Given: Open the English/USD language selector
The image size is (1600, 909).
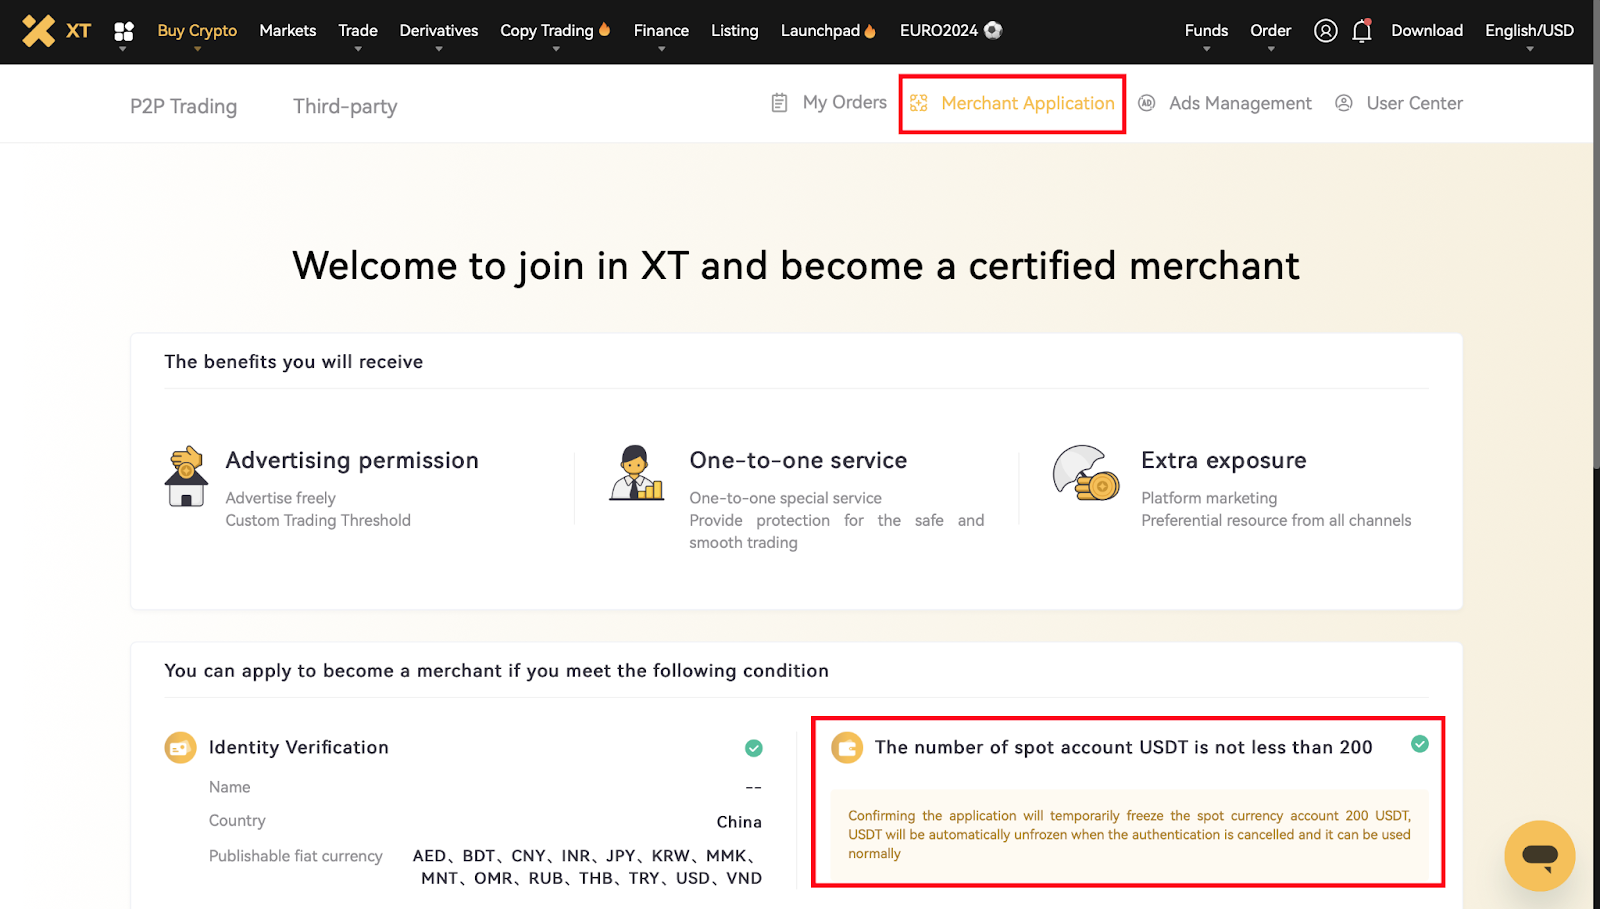Looking at the screenshot, I should pyautogui.click(x=1528, y=31).
